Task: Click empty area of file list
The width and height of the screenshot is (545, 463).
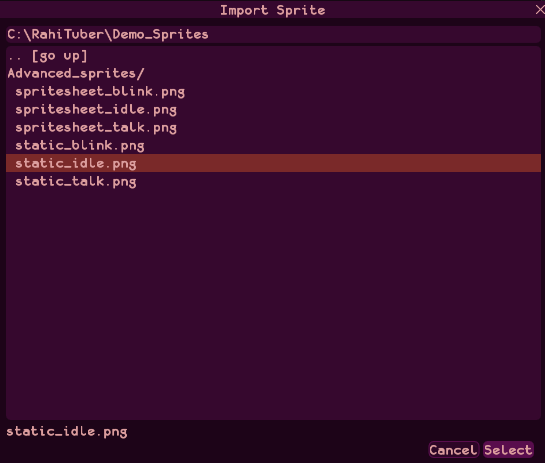Action: (x=273, y=302)
